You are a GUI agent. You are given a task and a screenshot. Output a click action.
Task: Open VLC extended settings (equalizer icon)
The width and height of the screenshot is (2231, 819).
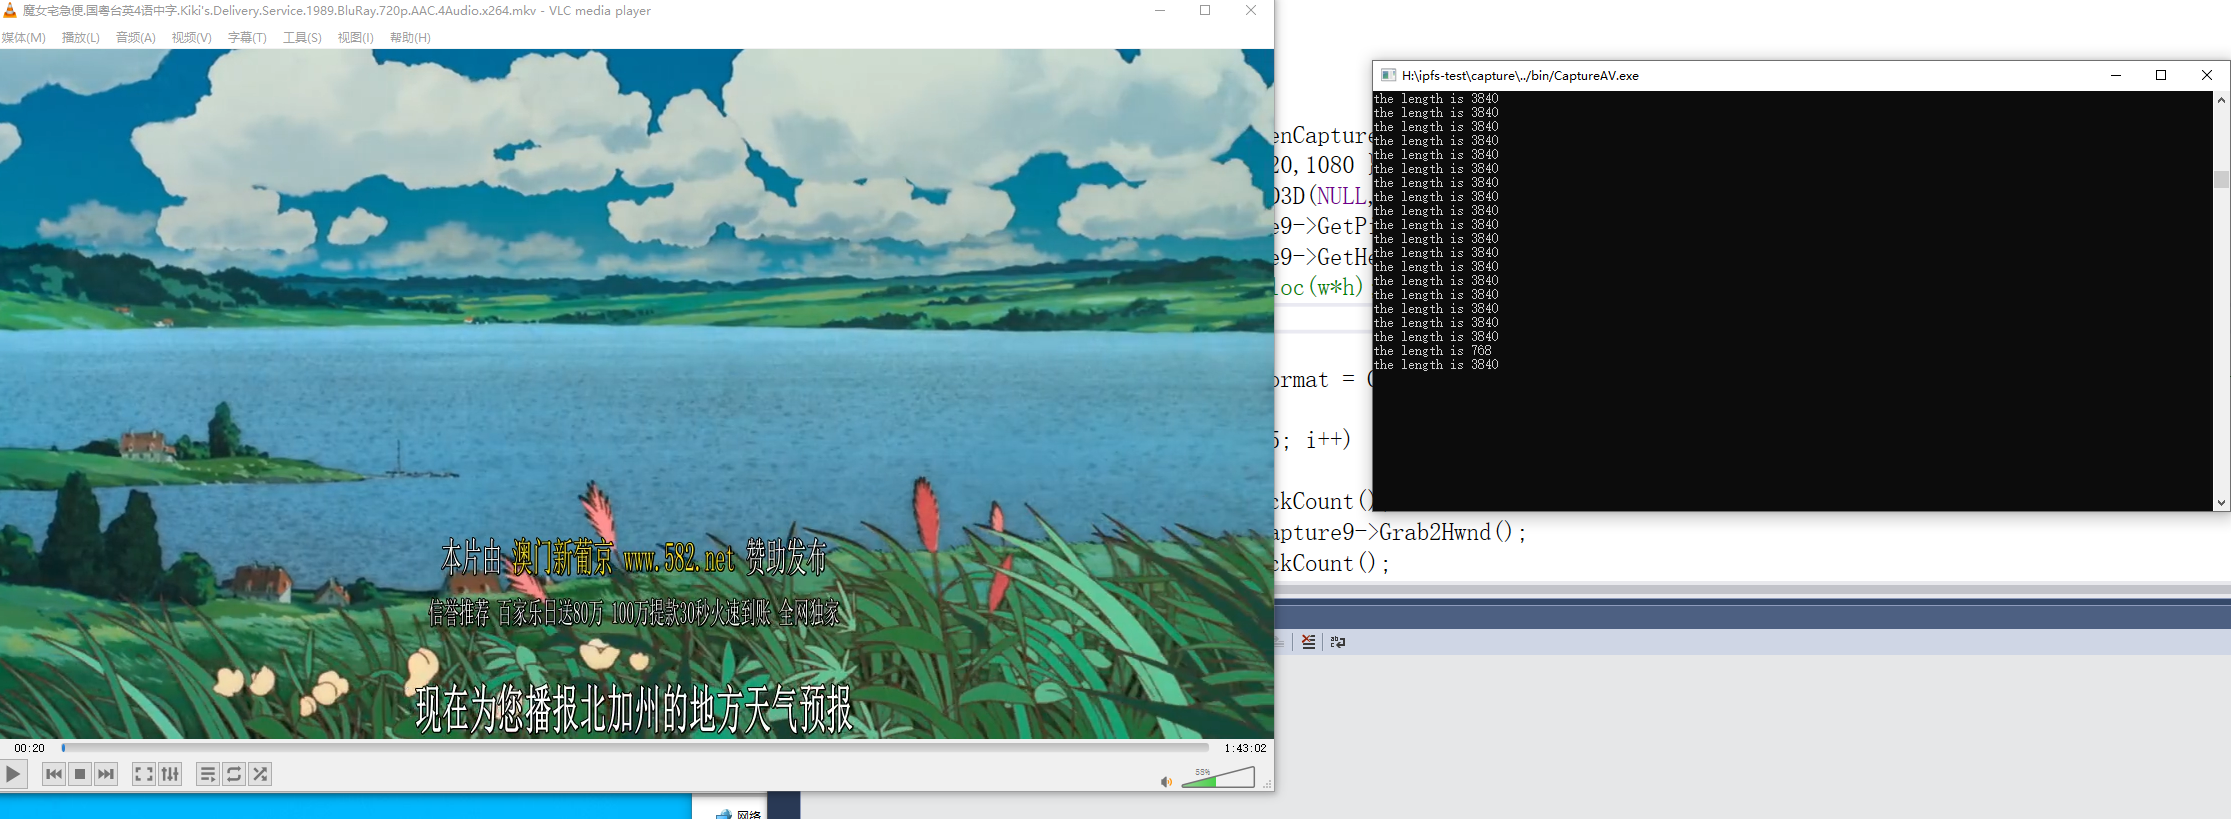pyautogui.click(x=170, y=774)
